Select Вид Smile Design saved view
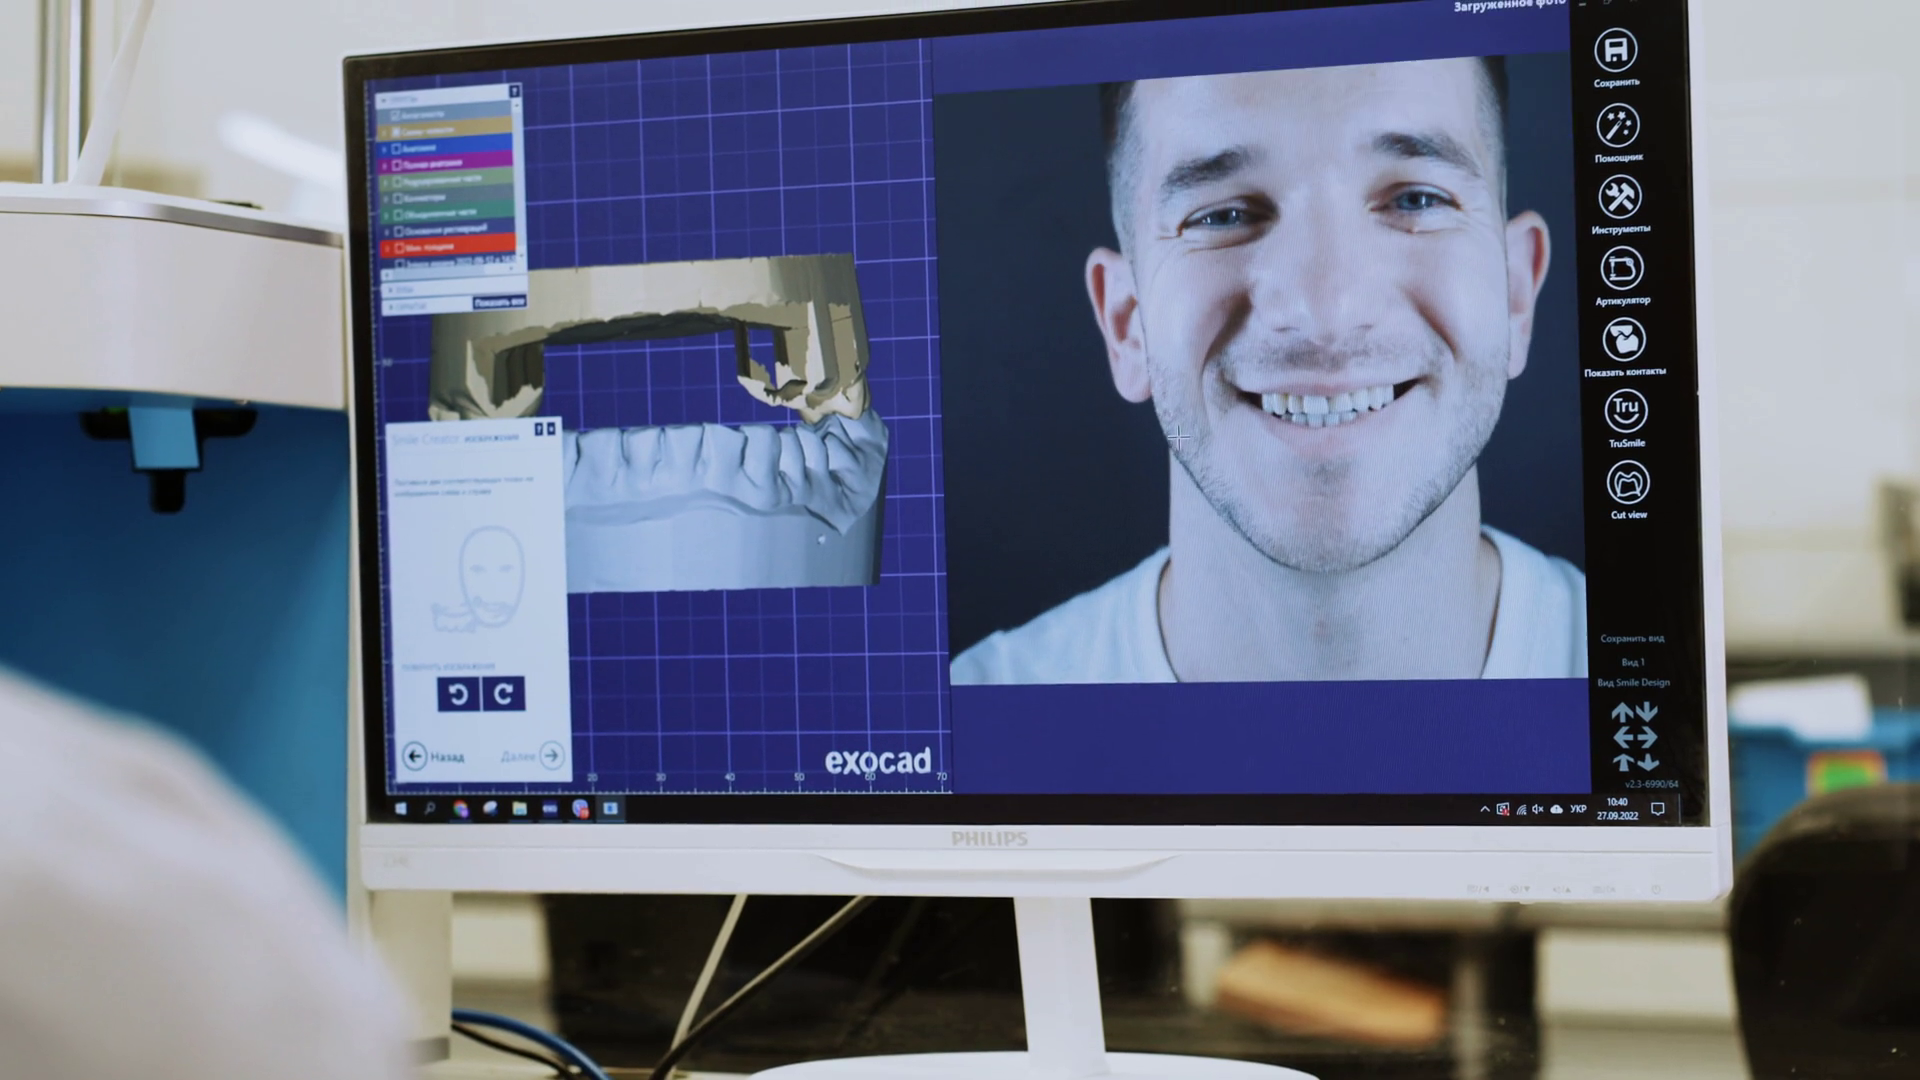The width and height of the screenshot is (1920, 1080). coord(1633,683)
